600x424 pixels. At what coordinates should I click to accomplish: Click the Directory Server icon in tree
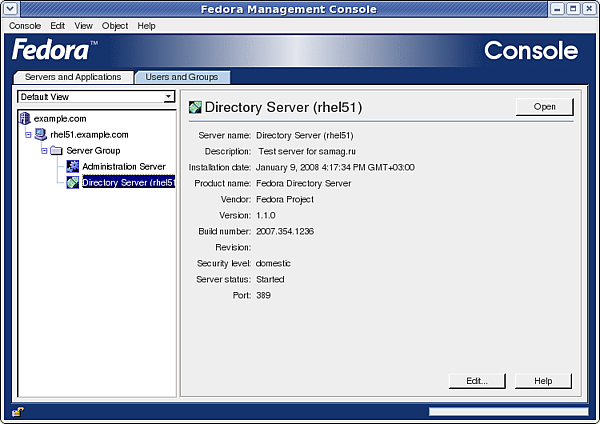tap(73, 183)
